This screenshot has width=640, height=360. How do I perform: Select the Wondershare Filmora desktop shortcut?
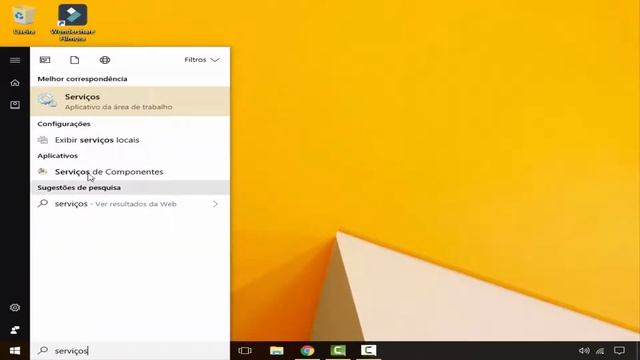pos(73,22)
